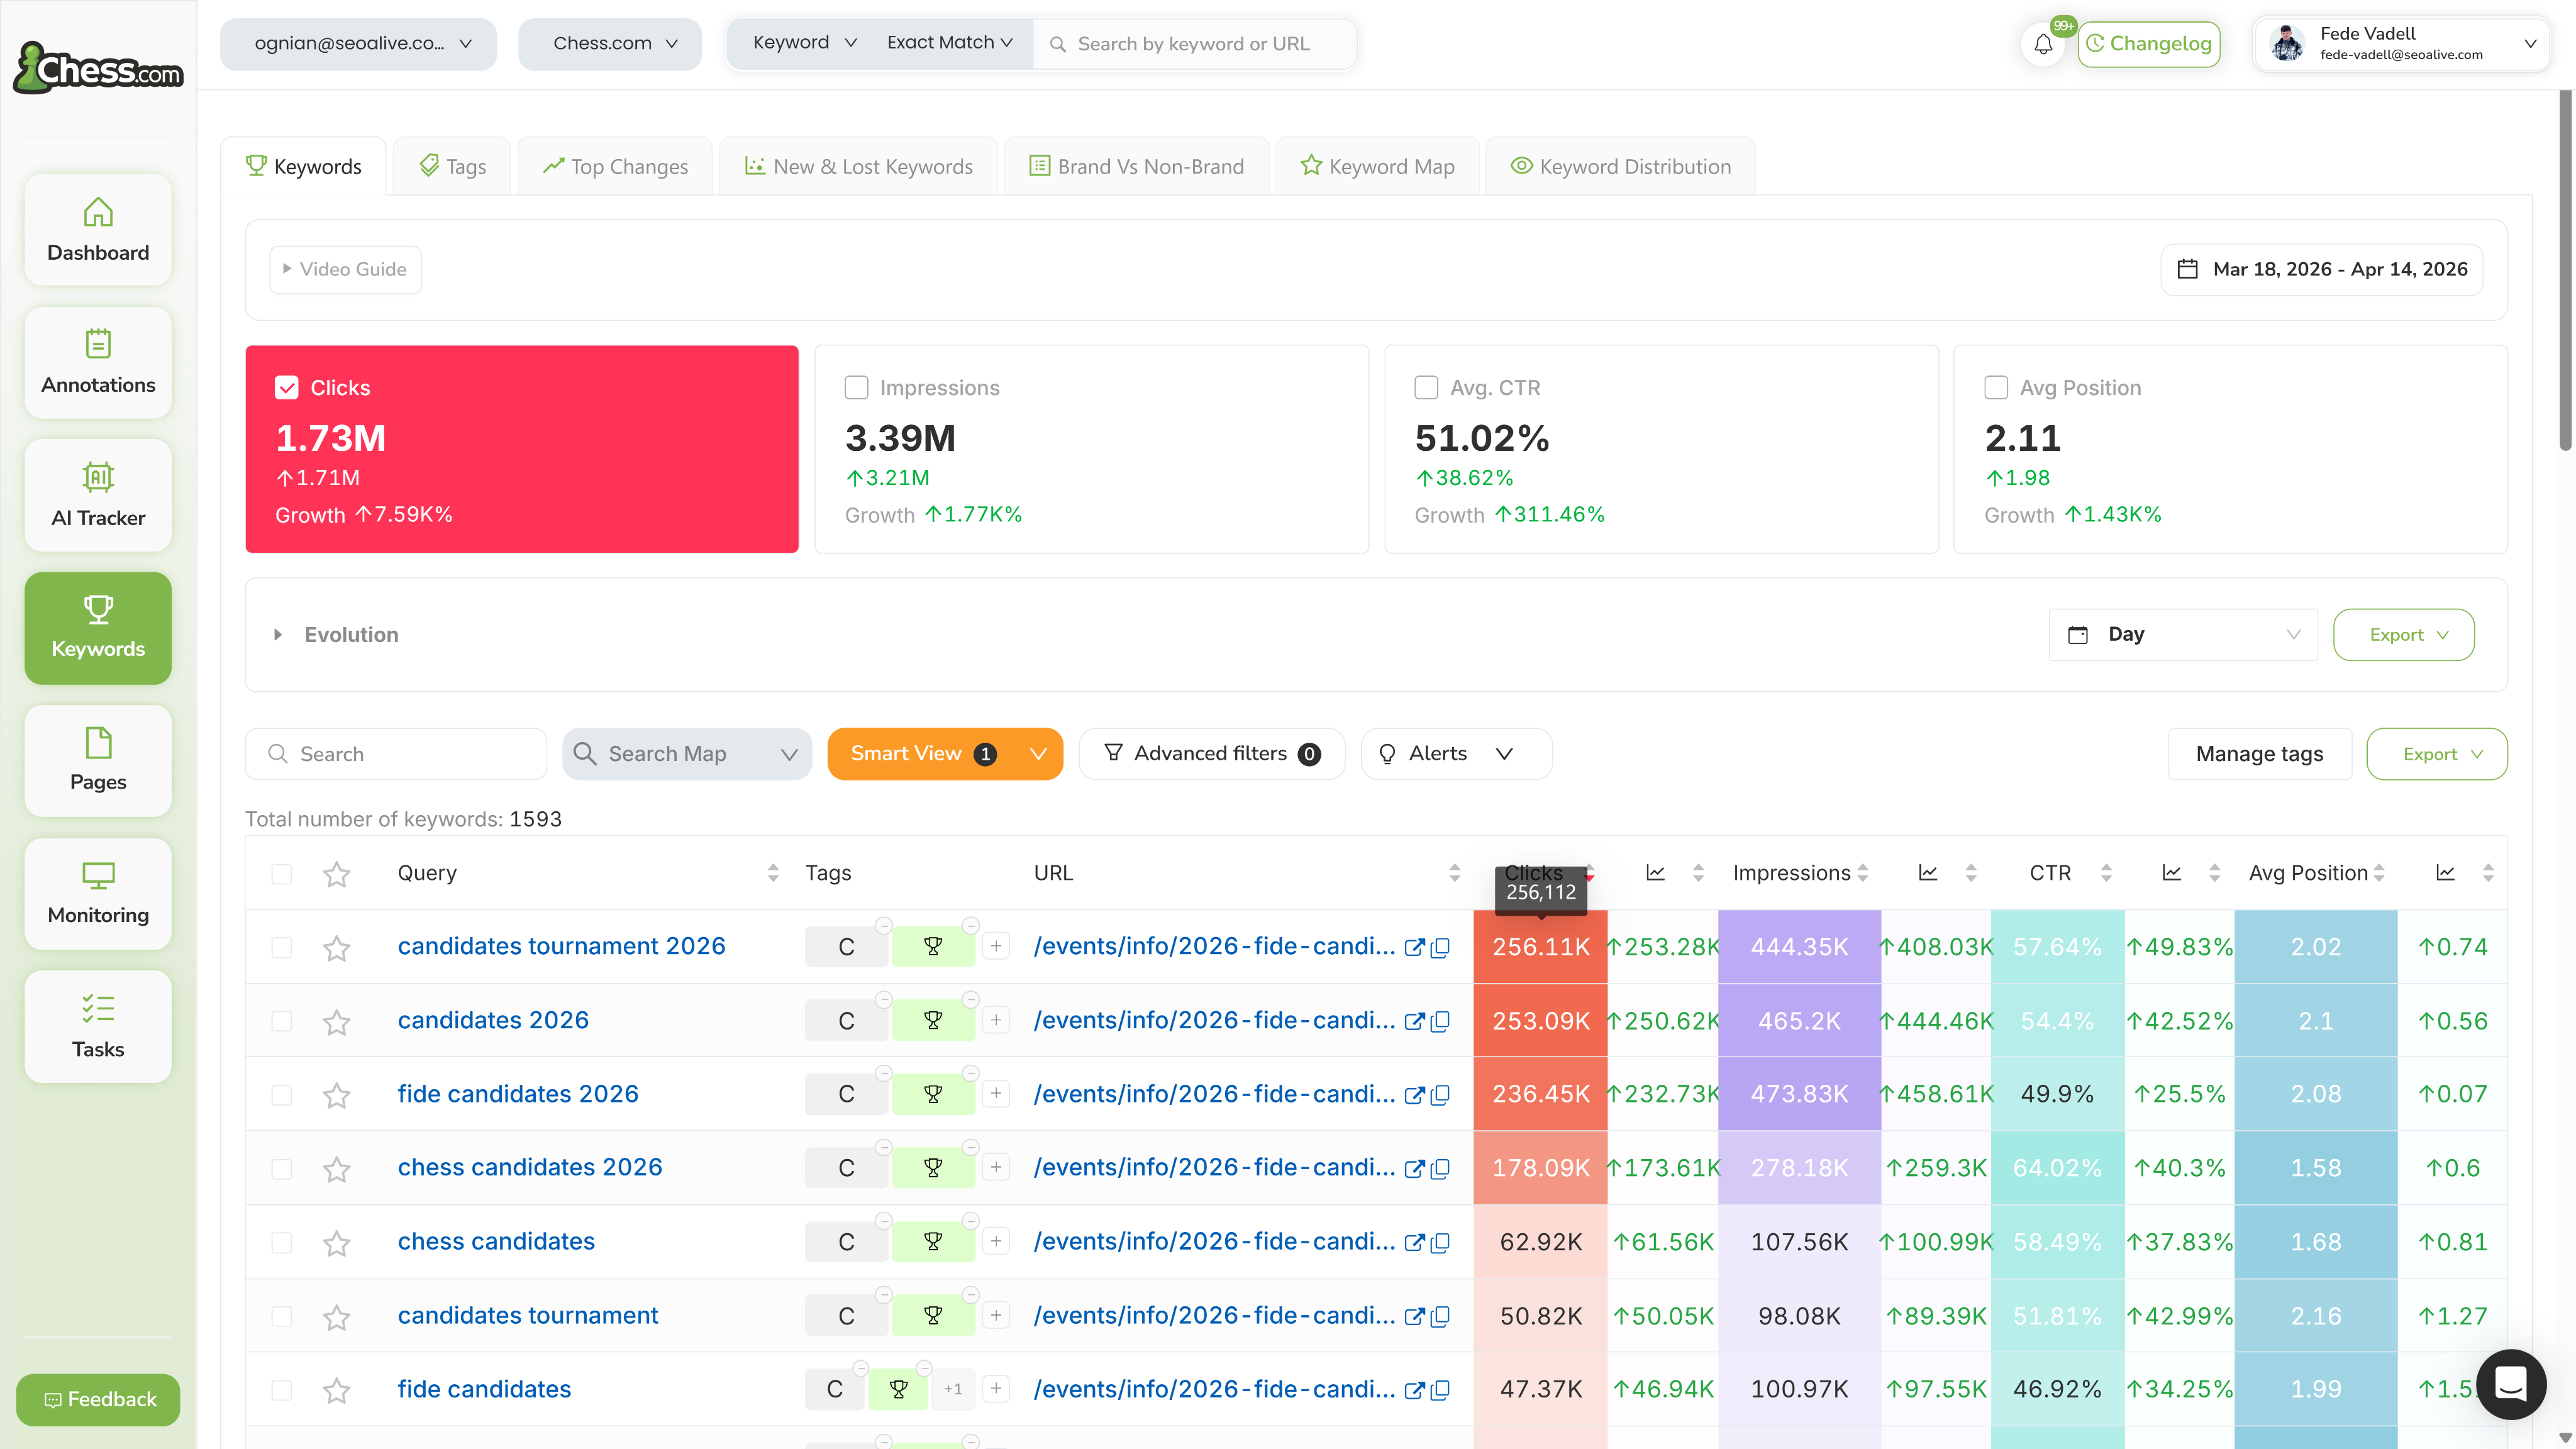This screenshot has height=1449, width=2576.
Task: Open the notifications bell icon
Action: pos(2043,44)
